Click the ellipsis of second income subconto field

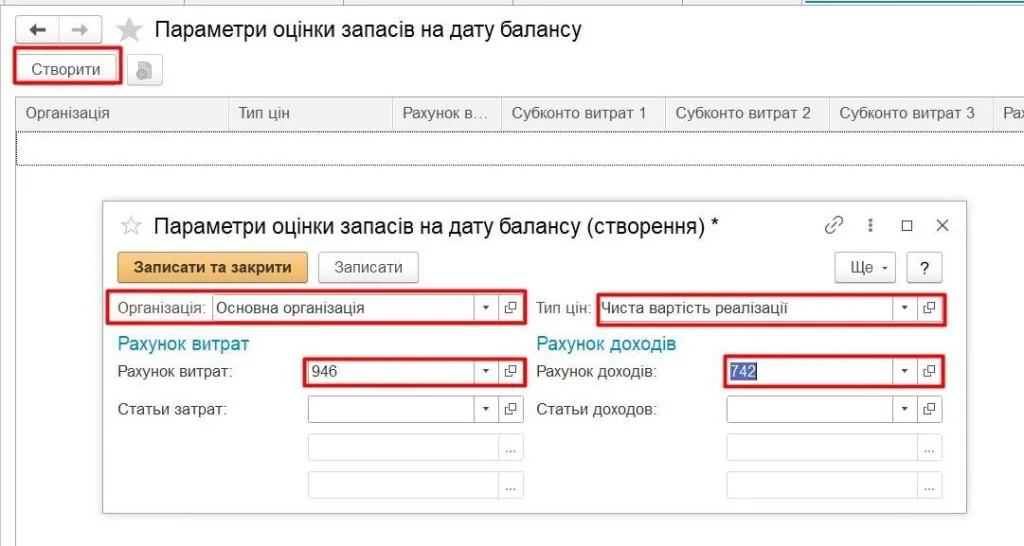tap(929, 448)
